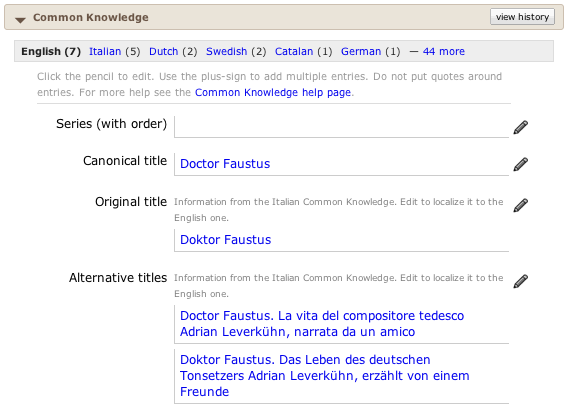Click the empty Series (with order) field
The height and width of the screenshot is (414, 570).
click(341, 126)
